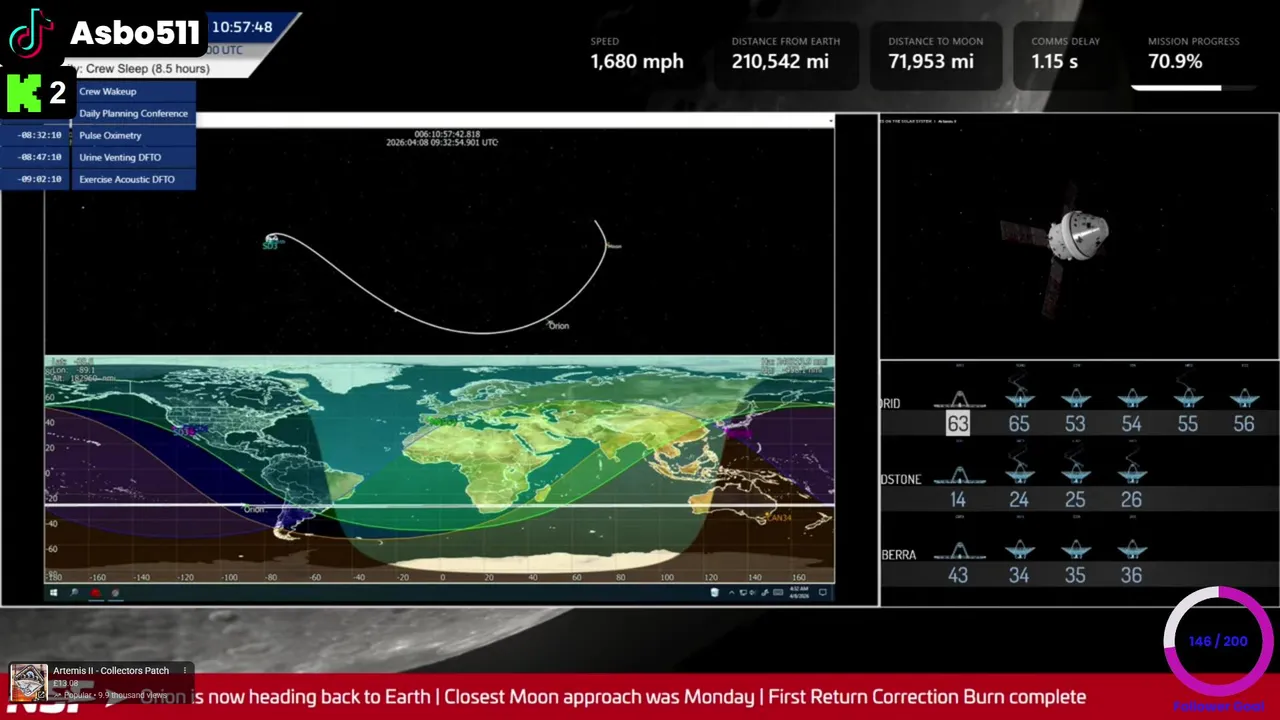
Task: Select the Exercise Acoustic DFTO row
Action: (x=133, y=180)
